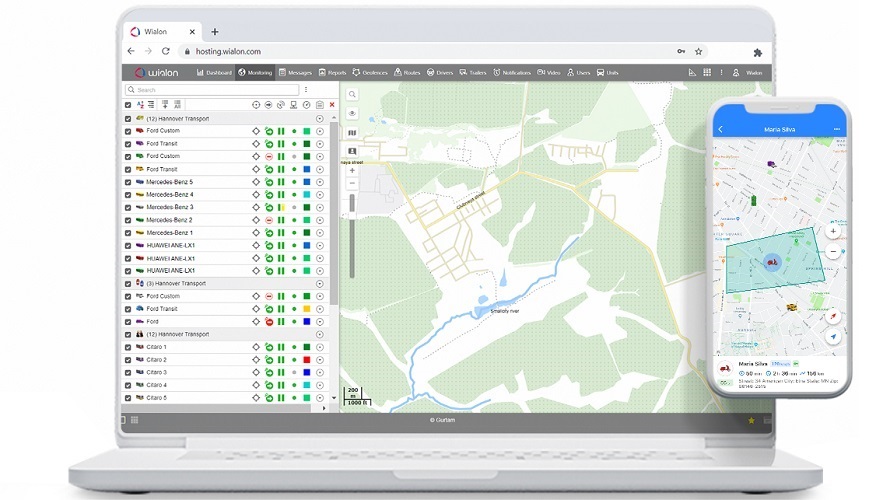This screenshot has height=500, width=890.
Task: Click the visible layers eye icon on map
Action: click(x=352, y=113)
